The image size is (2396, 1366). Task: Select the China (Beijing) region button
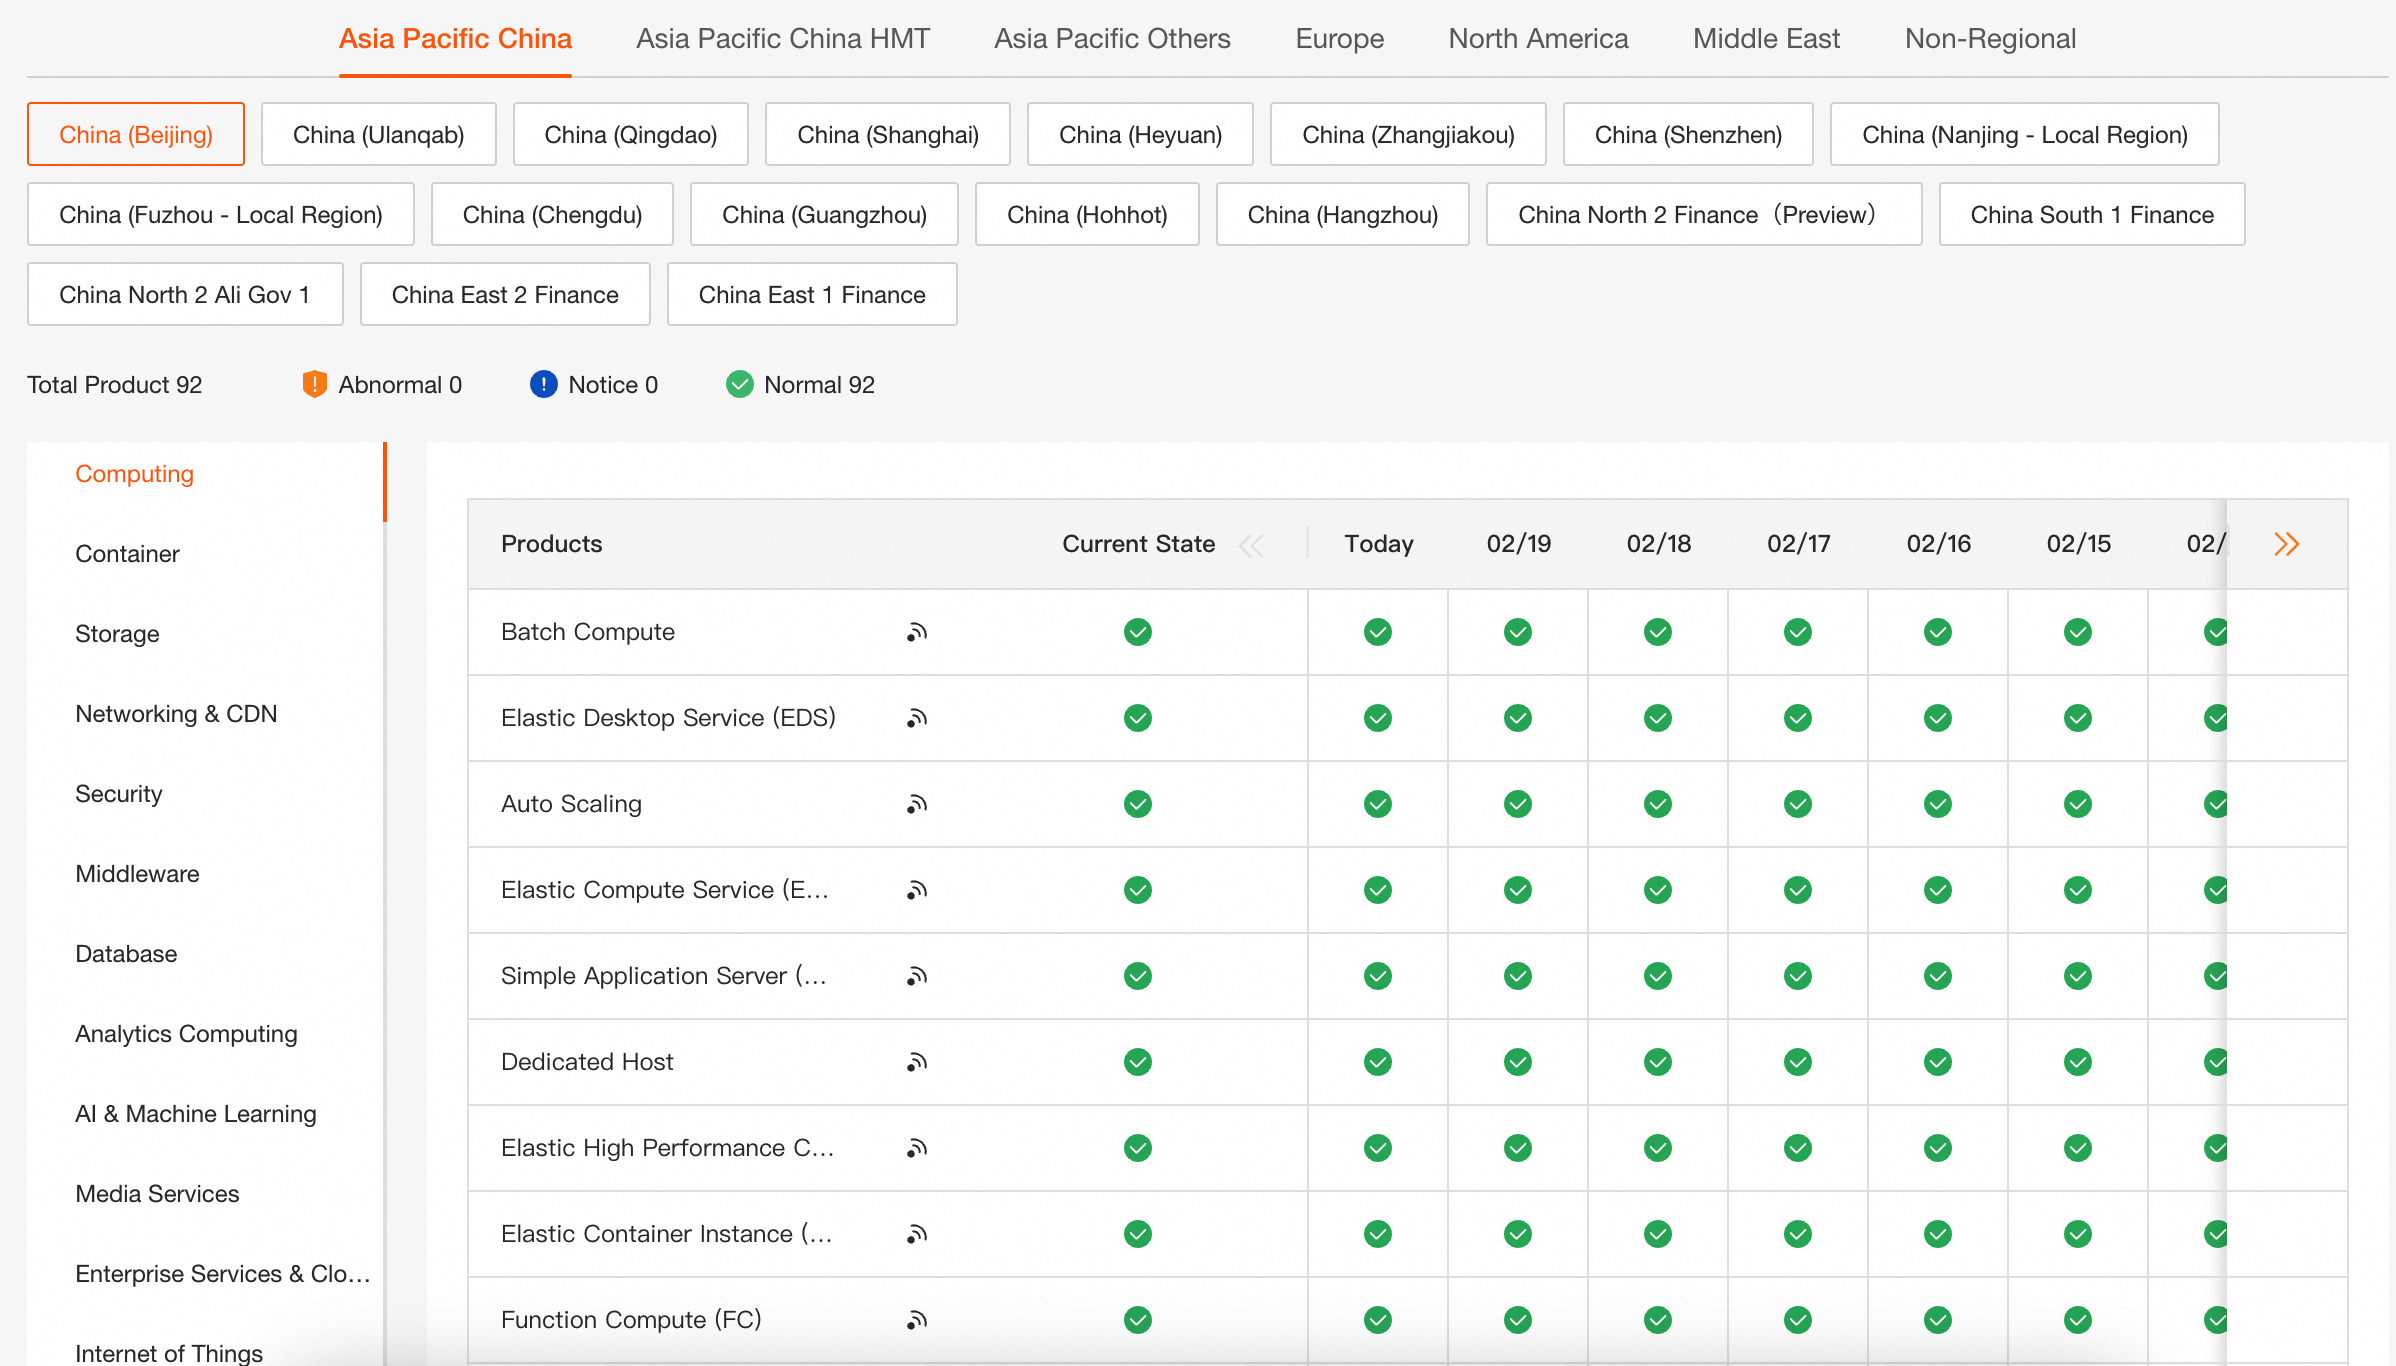[x=136, y=134]
